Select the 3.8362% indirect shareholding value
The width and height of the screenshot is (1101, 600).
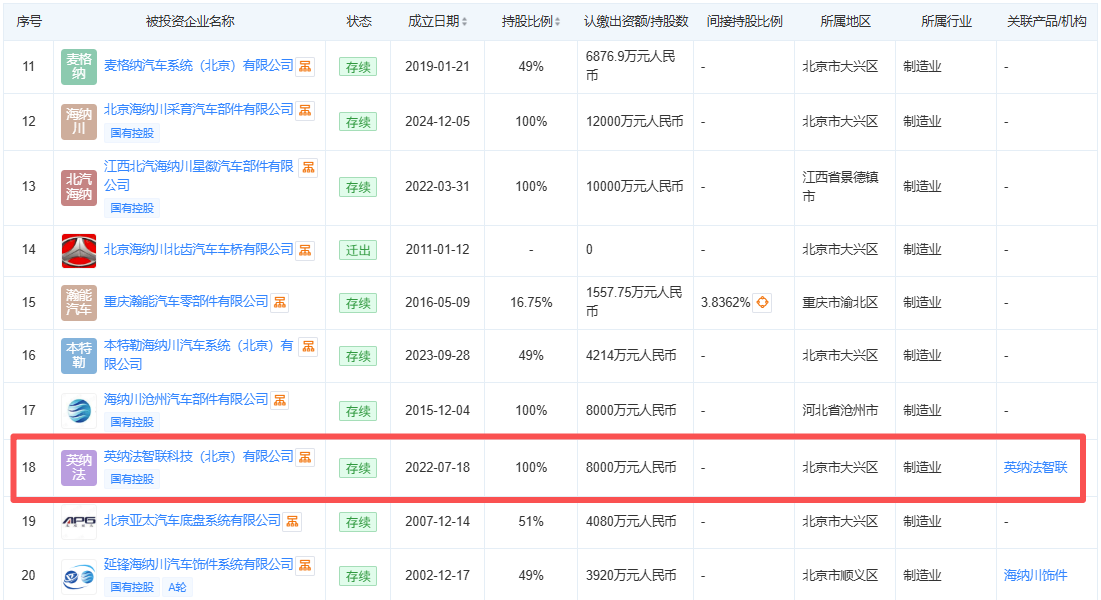point(725,303)
